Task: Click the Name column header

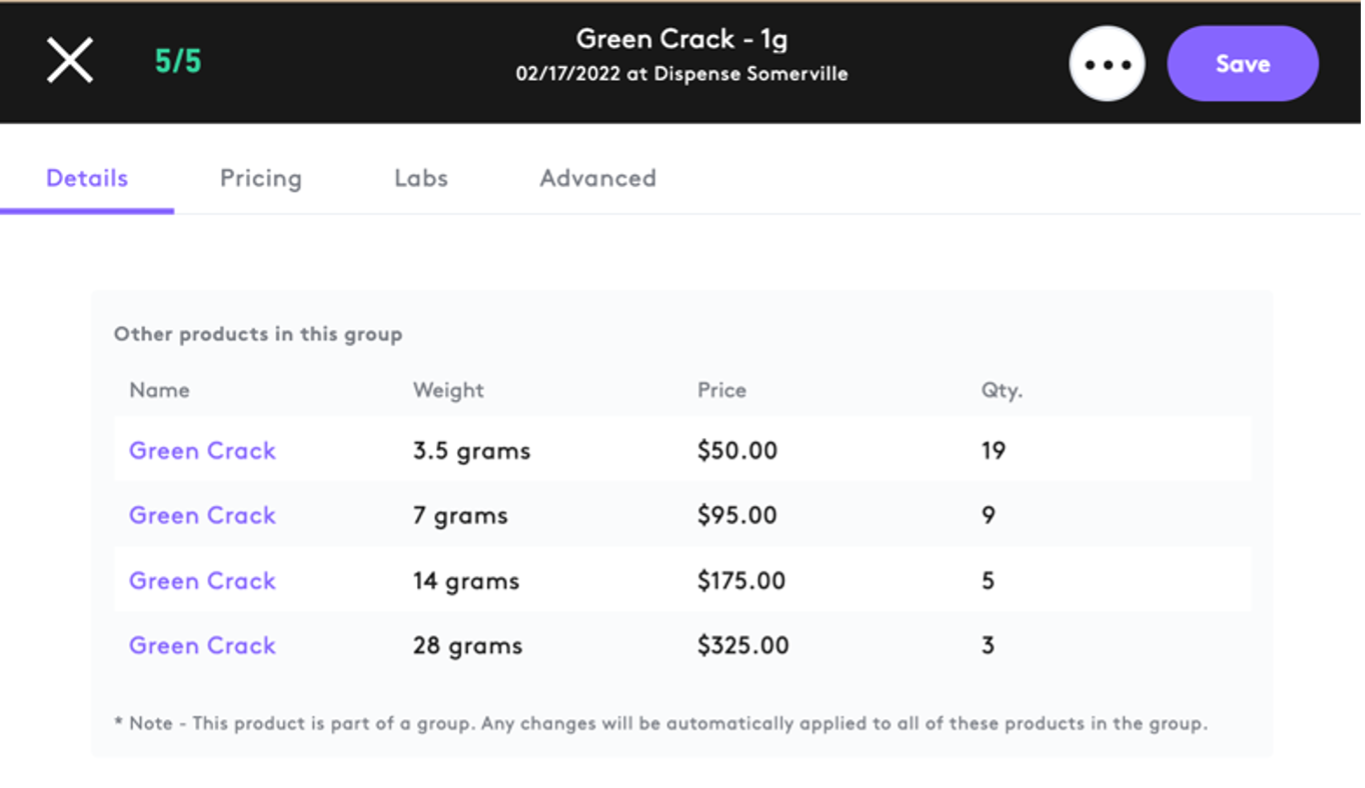Action: tap(159, 390)
